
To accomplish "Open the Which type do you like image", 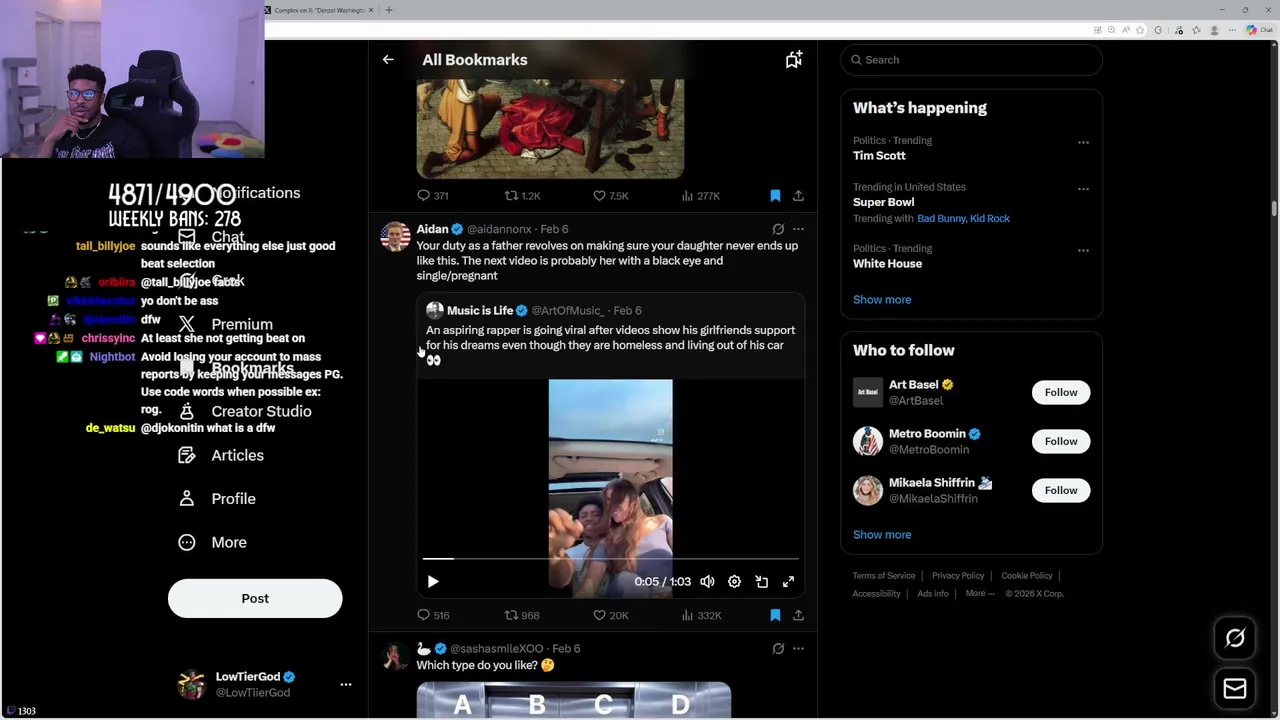I will click(x=573, y=700).
